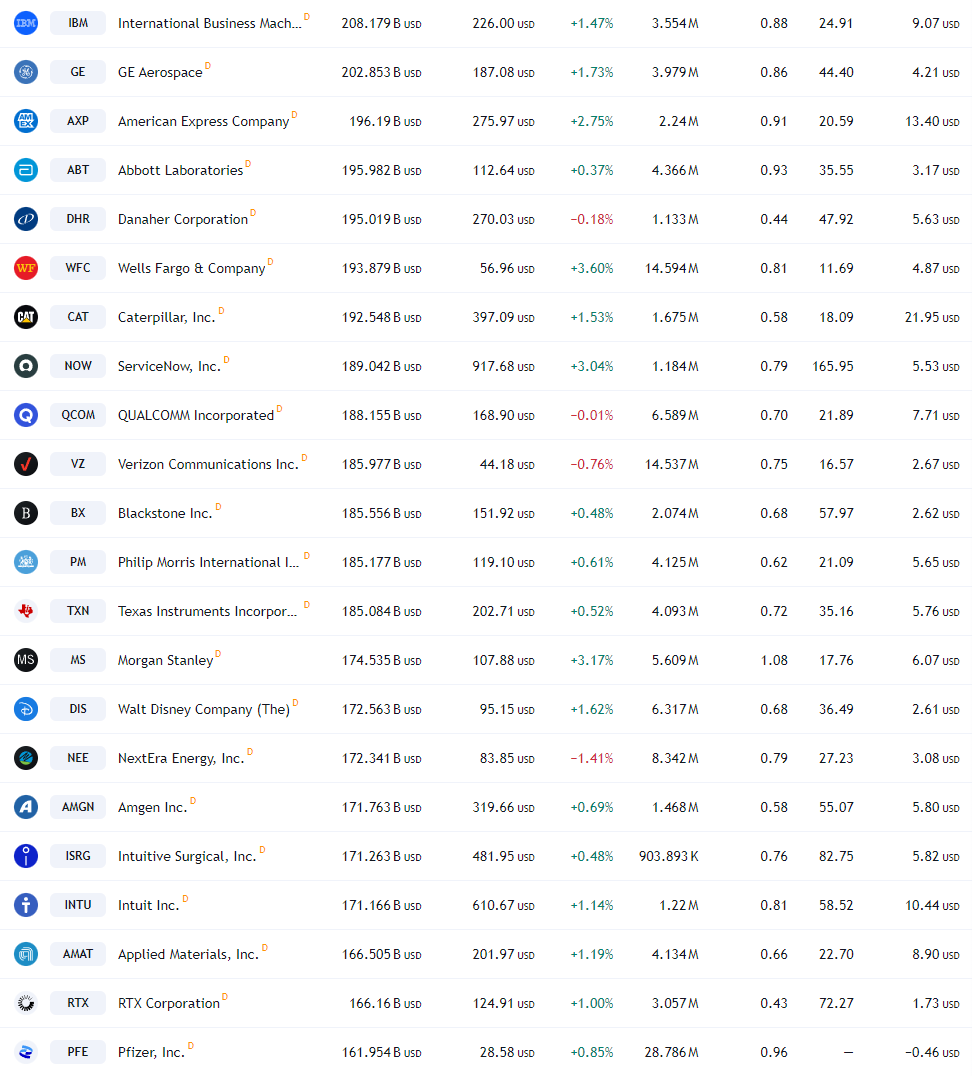Click the QUALCOMM logo icon
Image resolution: width=972 pixels, height=1076 pixels.
(x=26, y=415)
